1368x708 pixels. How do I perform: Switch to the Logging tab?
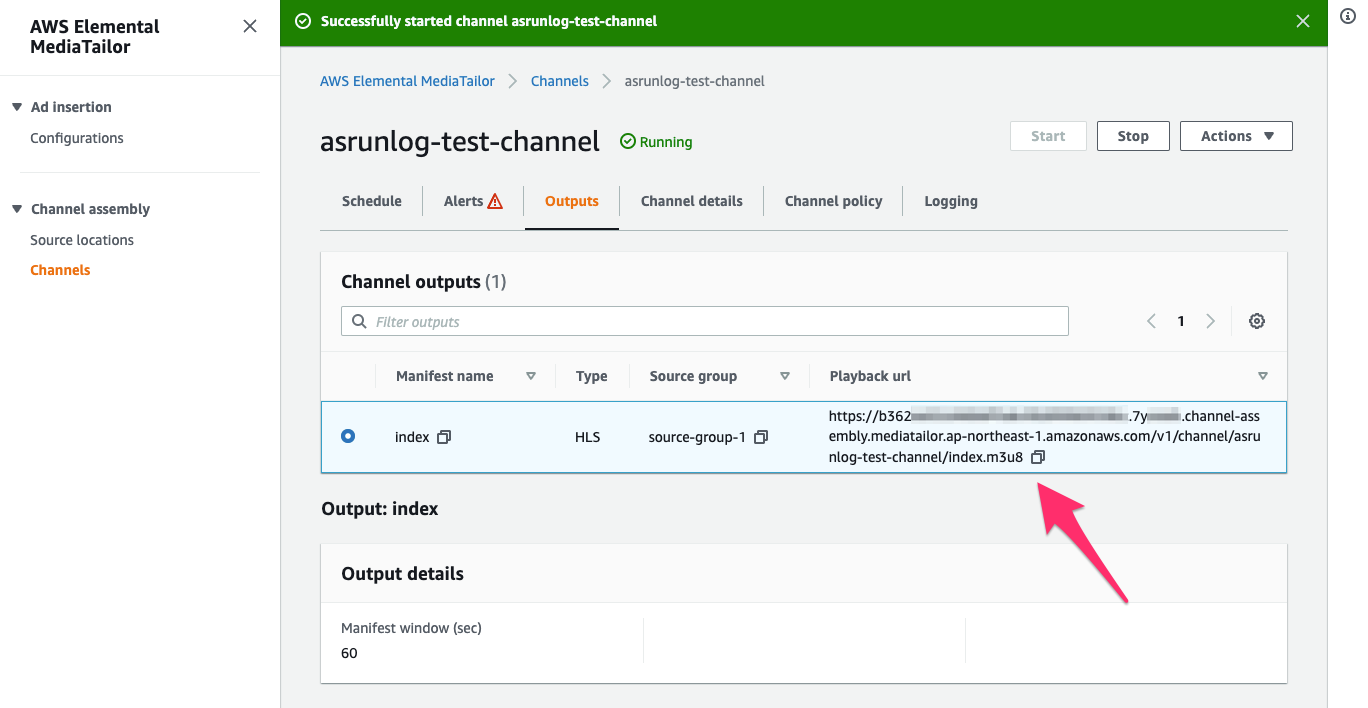951,201
